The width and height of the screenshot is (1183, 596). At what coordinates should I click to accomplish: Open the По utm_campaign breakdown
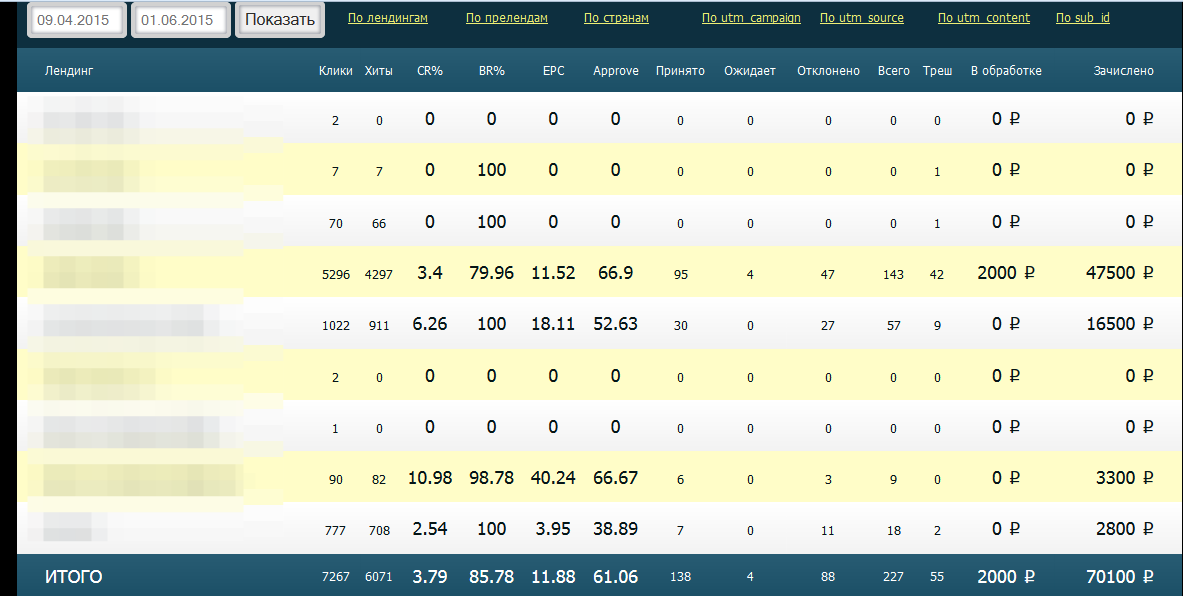[751, 18]
